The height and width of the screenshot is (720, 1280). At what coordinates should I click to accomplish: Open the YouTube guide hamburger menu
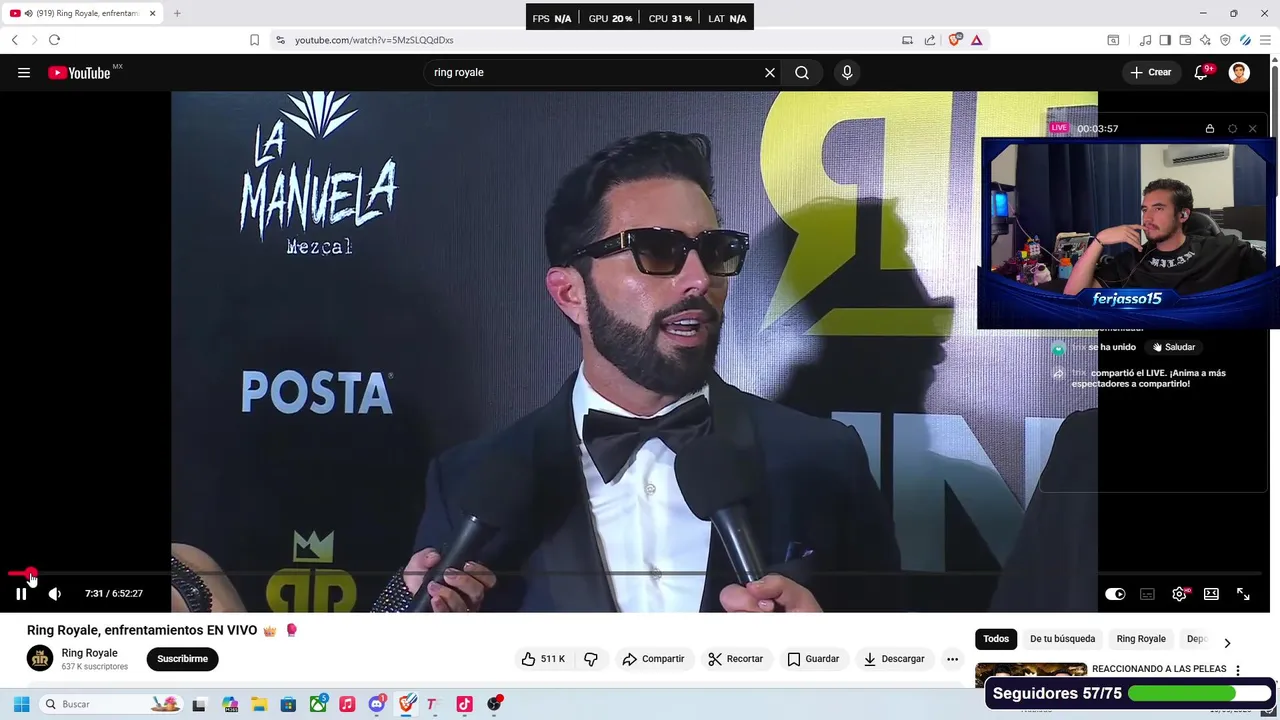click(24, 72)
